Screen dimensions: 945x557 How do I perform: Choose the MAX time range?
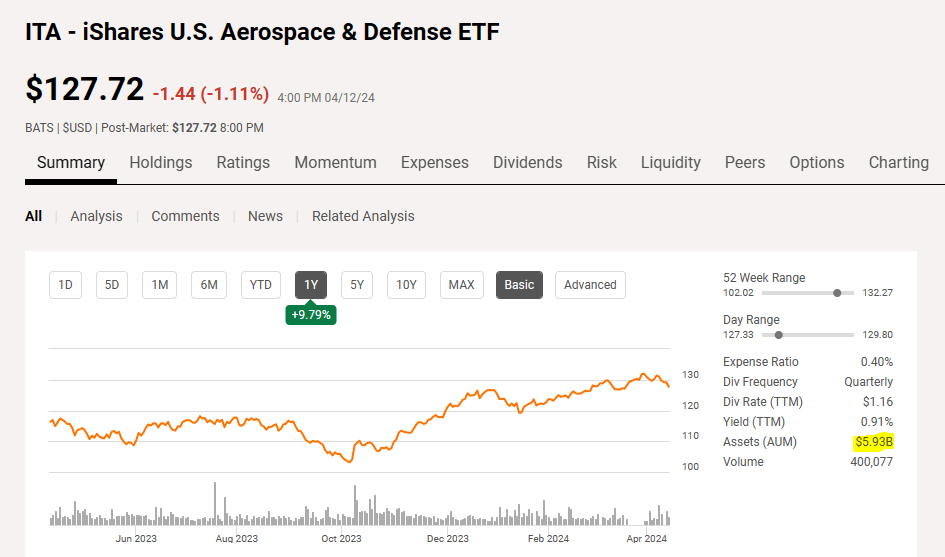pos(461,285)
